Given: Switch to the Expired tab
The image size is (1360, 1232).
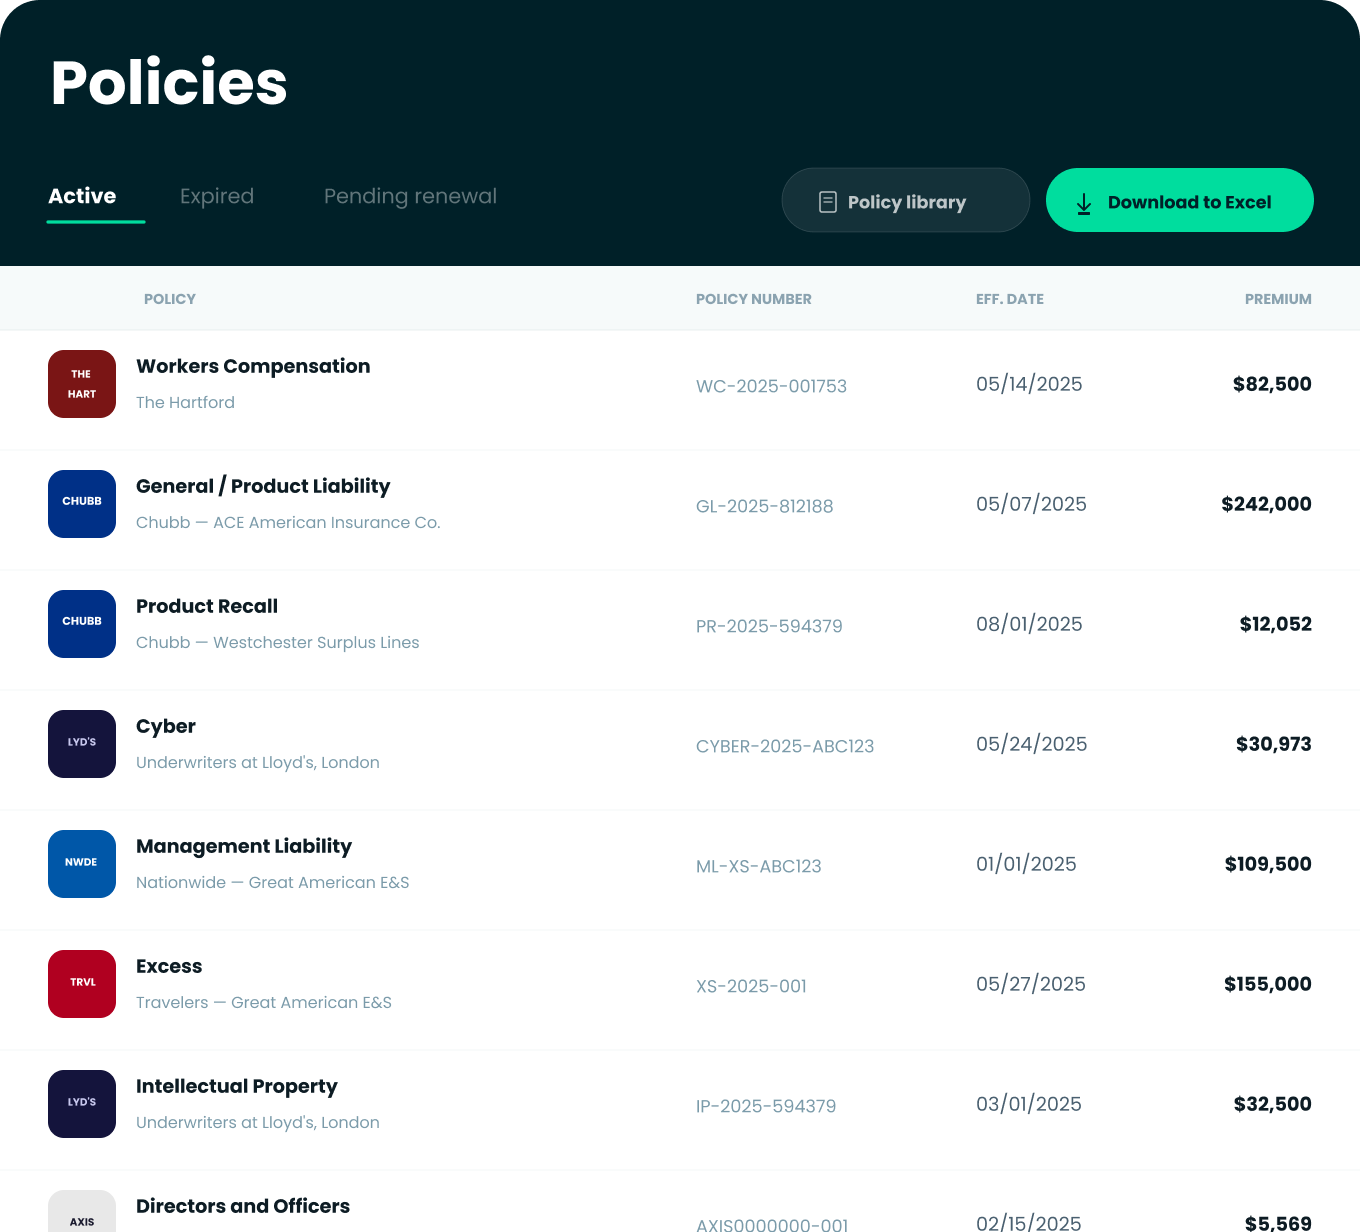Looking at the screenshot, I should (x=217, y=196).
